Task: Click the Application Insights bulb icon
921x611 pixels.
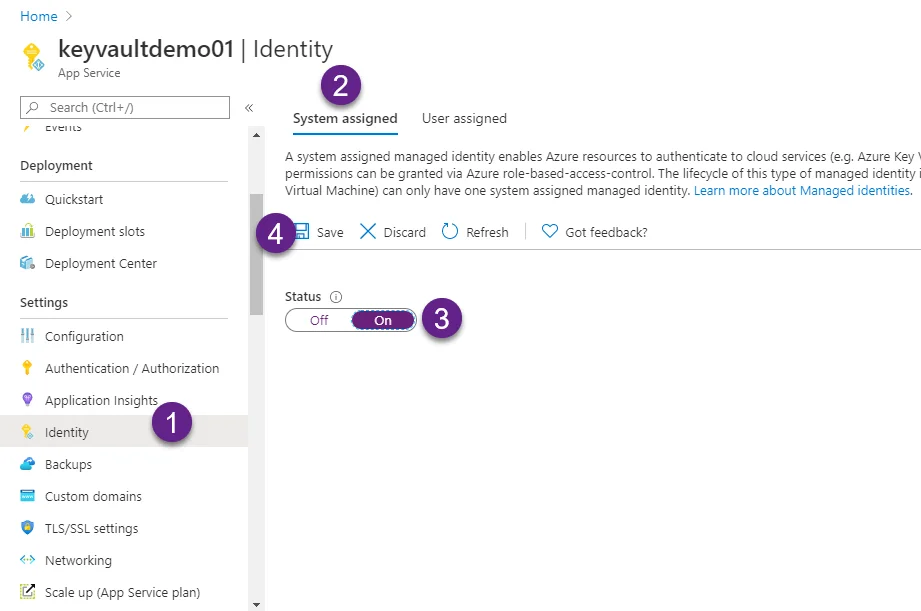Action: [27, 400]
